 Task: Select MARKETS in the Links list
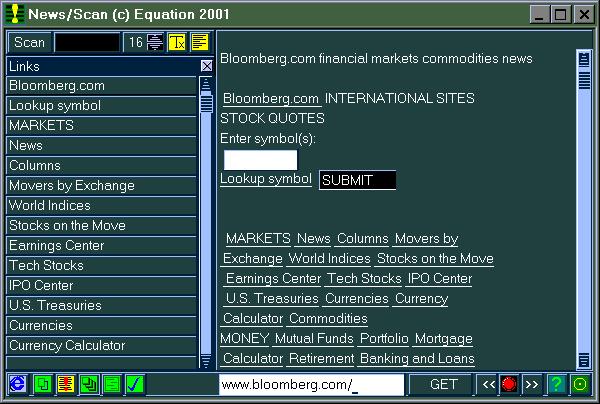(x=101, y=125)
